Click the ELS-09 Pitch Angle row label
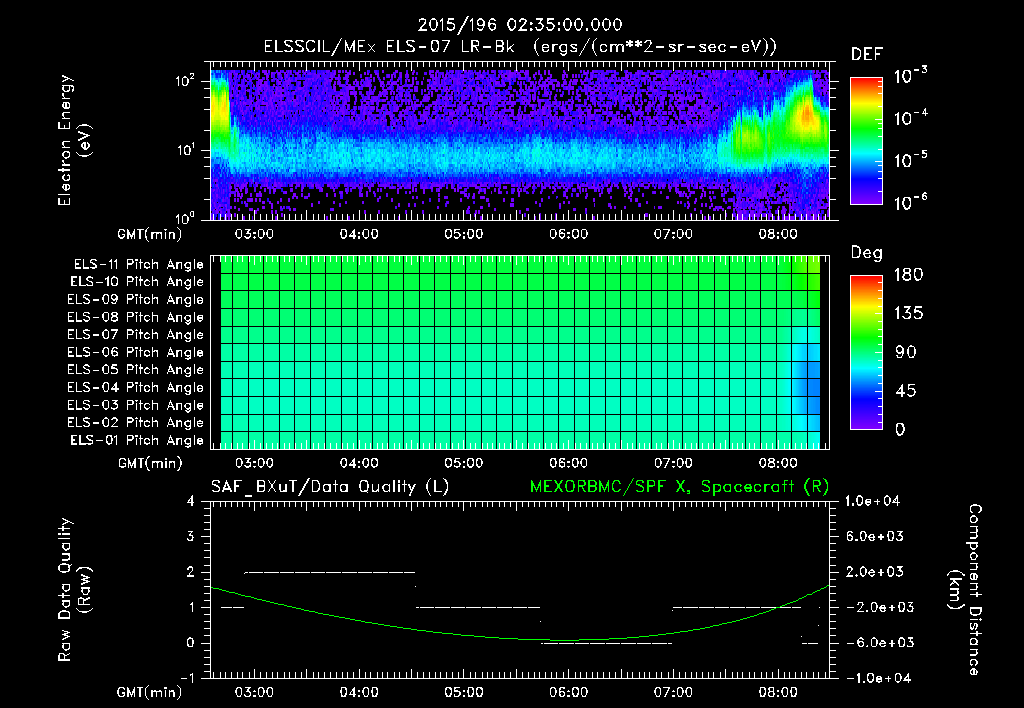Screen dimensions: 1024x708 point(135,300)
